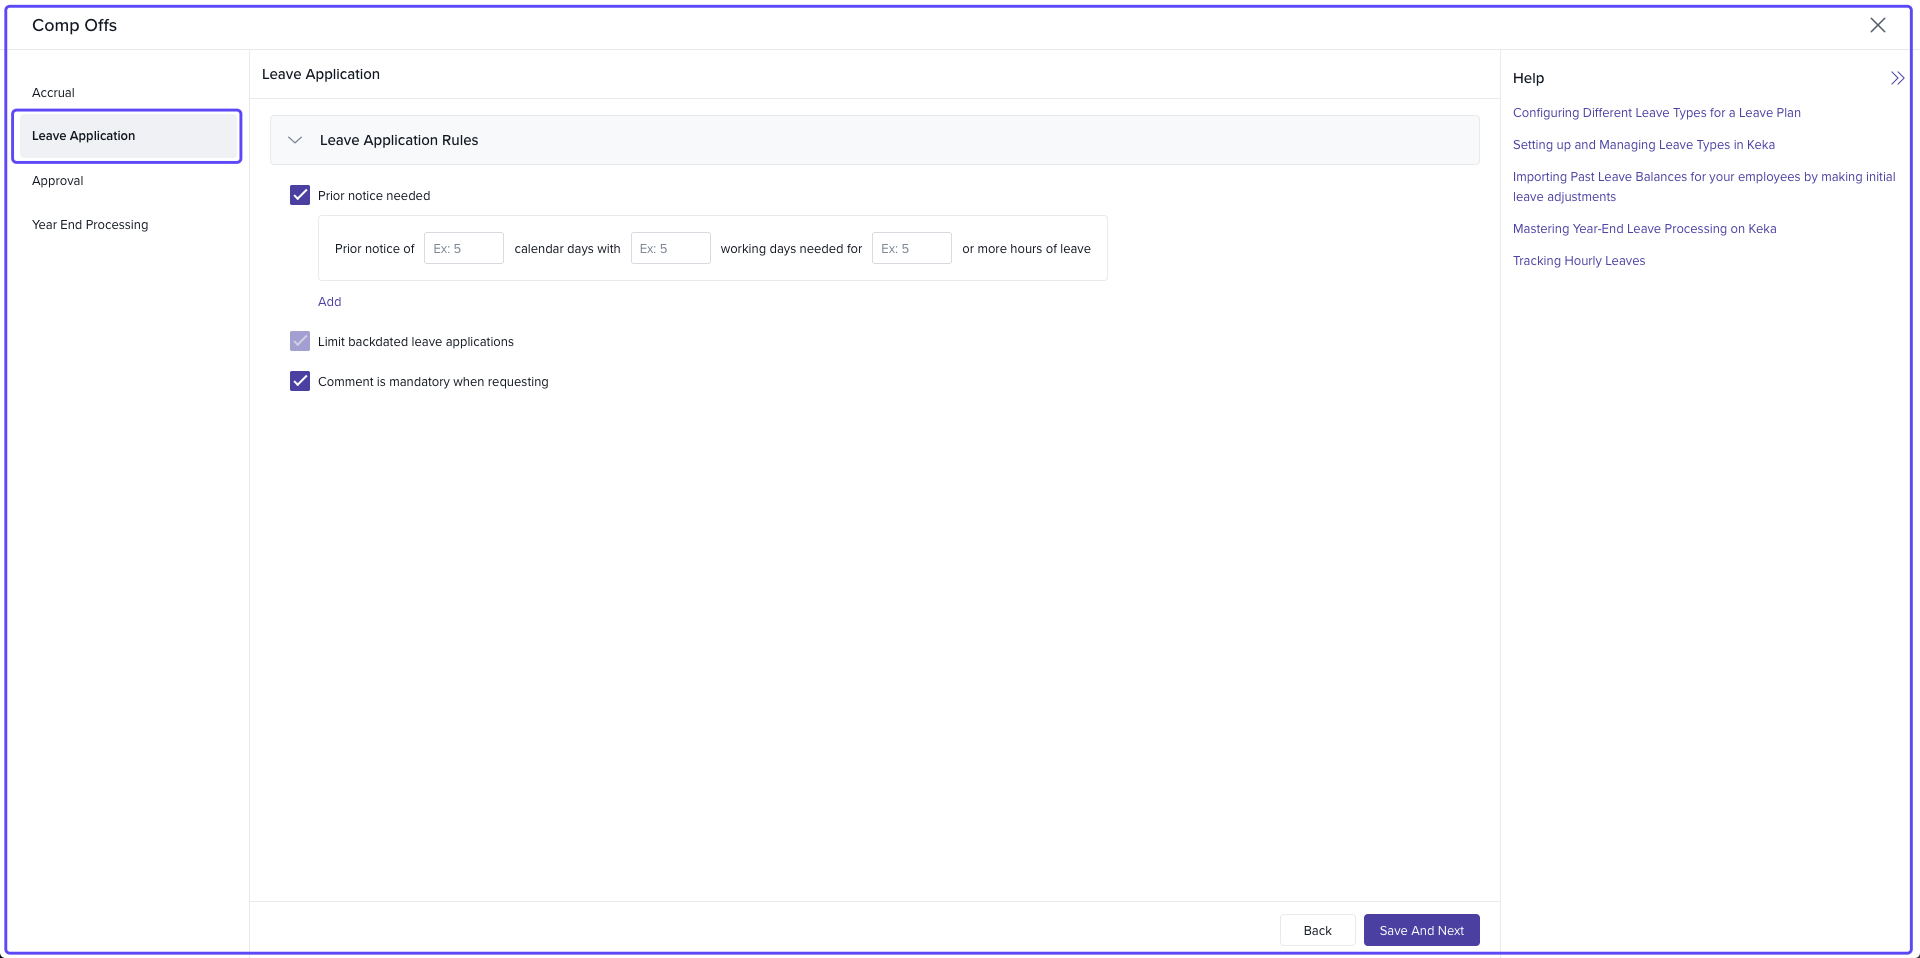Viewport: 1920px width, 958px height.
Task: Click Add to add a notice rule
Action: click(x=329, y=302)
